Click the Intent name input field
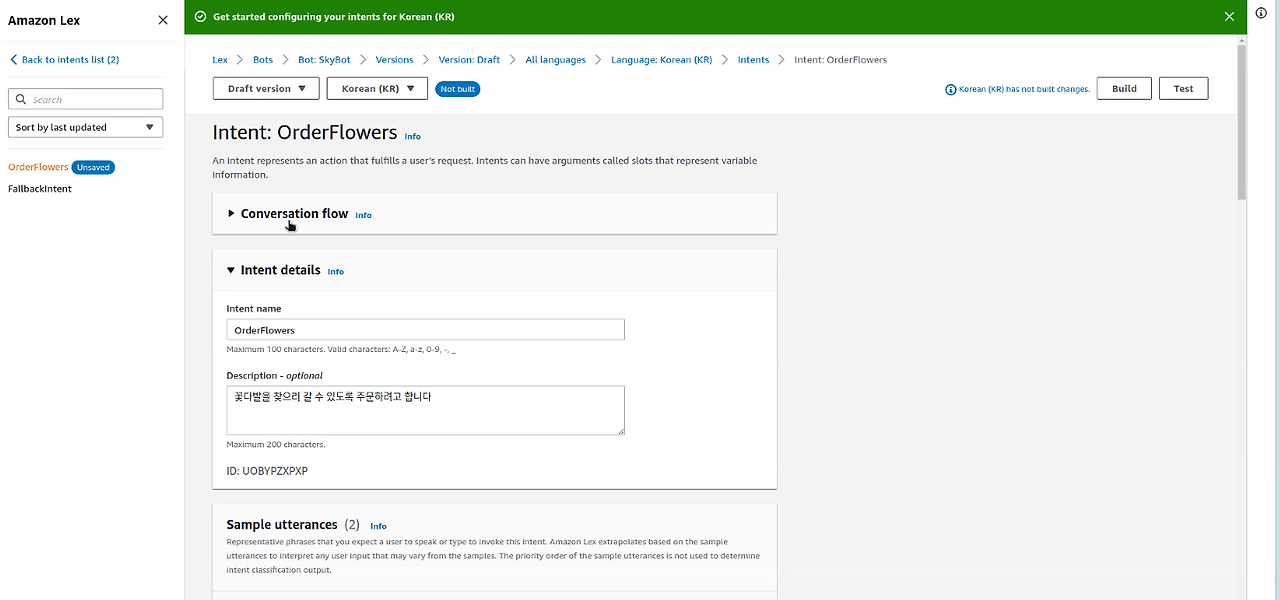This screenshot has height=600, width=1280. pyautogui.click(x=426, y=329)
